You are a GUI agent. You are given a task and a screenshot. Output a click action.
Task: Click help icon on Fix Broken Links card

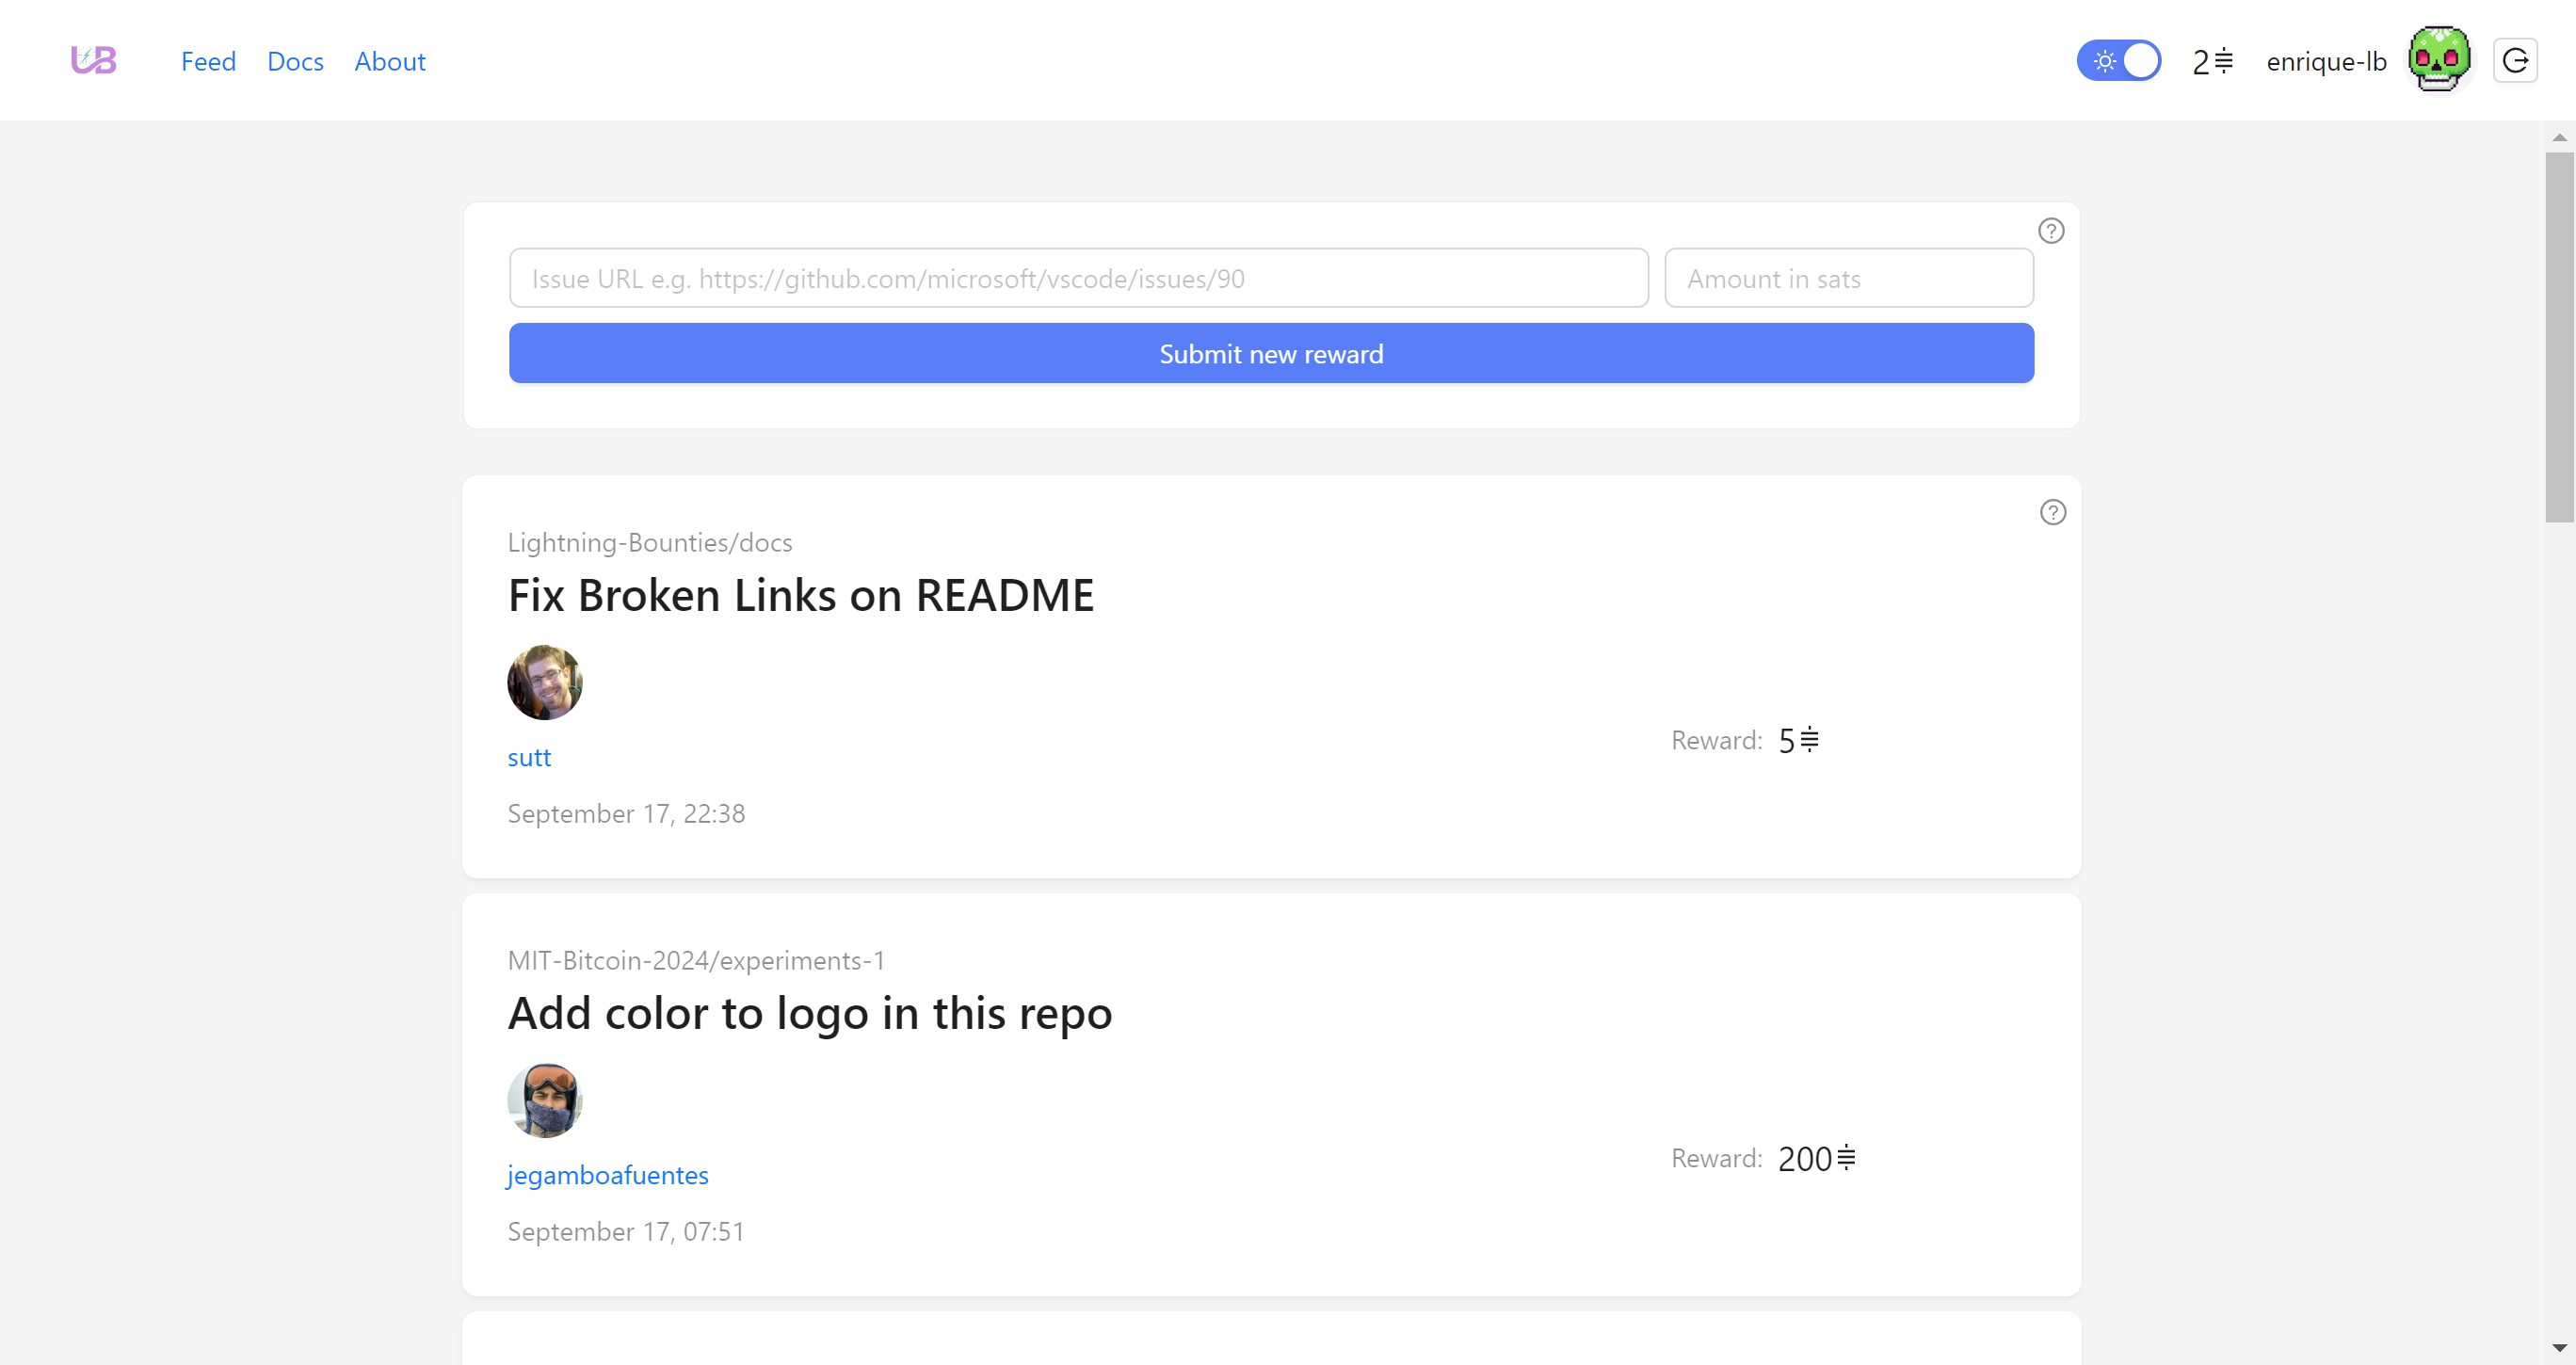(2052, 512)
